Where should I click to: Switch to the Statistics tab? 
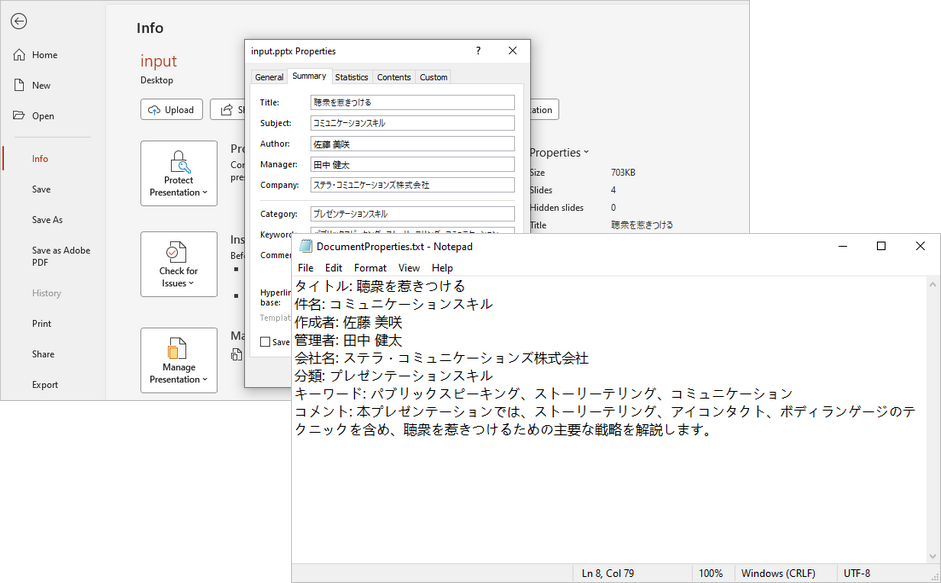coord(352,77)
